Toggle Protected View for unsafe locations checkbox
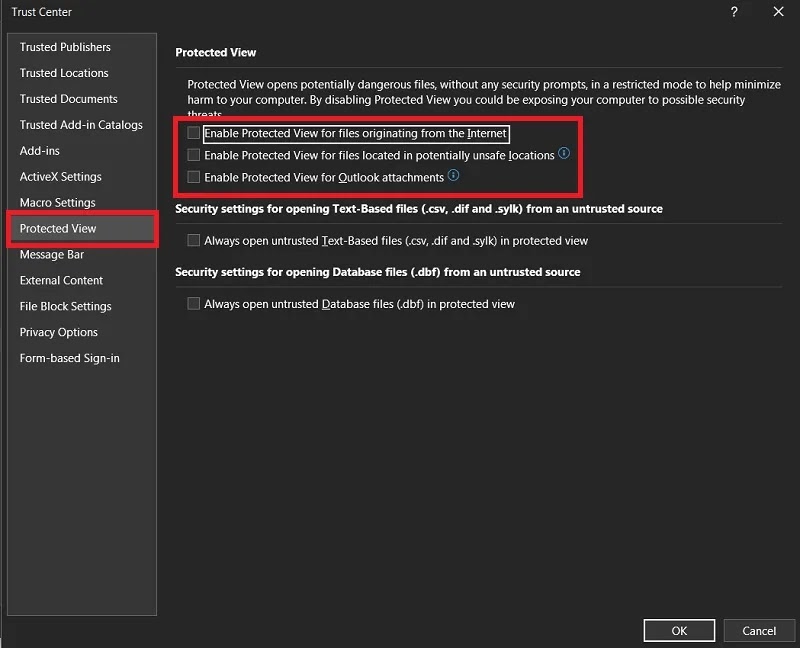800x648 pixels. pyautogui.click(x=193, y=155)
